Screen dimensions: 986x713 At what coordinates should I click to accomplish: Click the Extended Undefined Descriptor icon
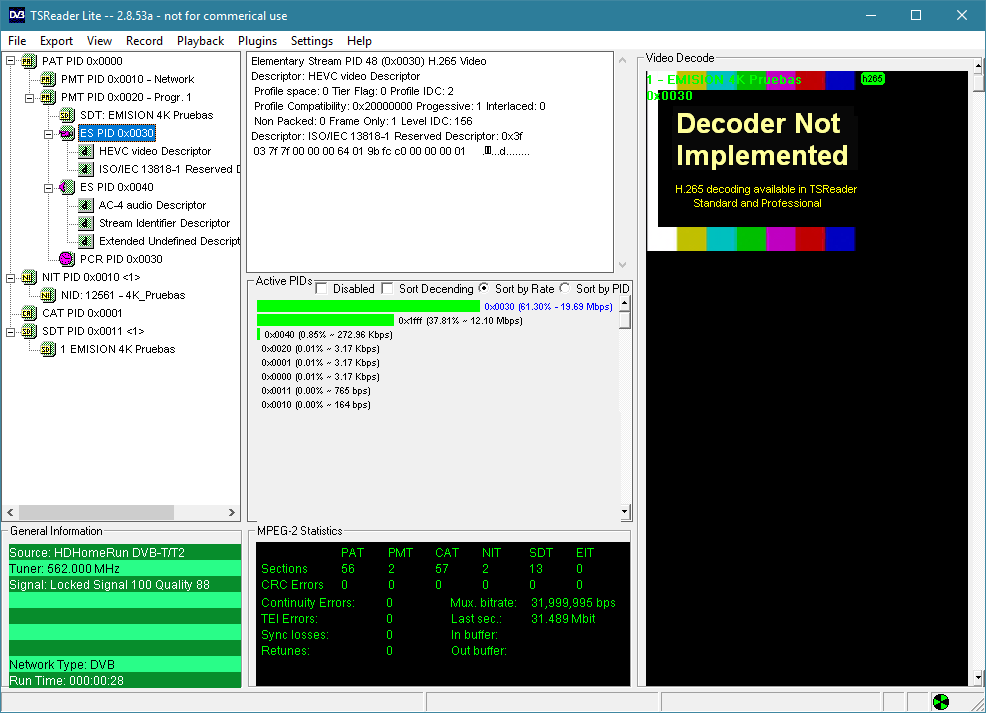(86, 241)
